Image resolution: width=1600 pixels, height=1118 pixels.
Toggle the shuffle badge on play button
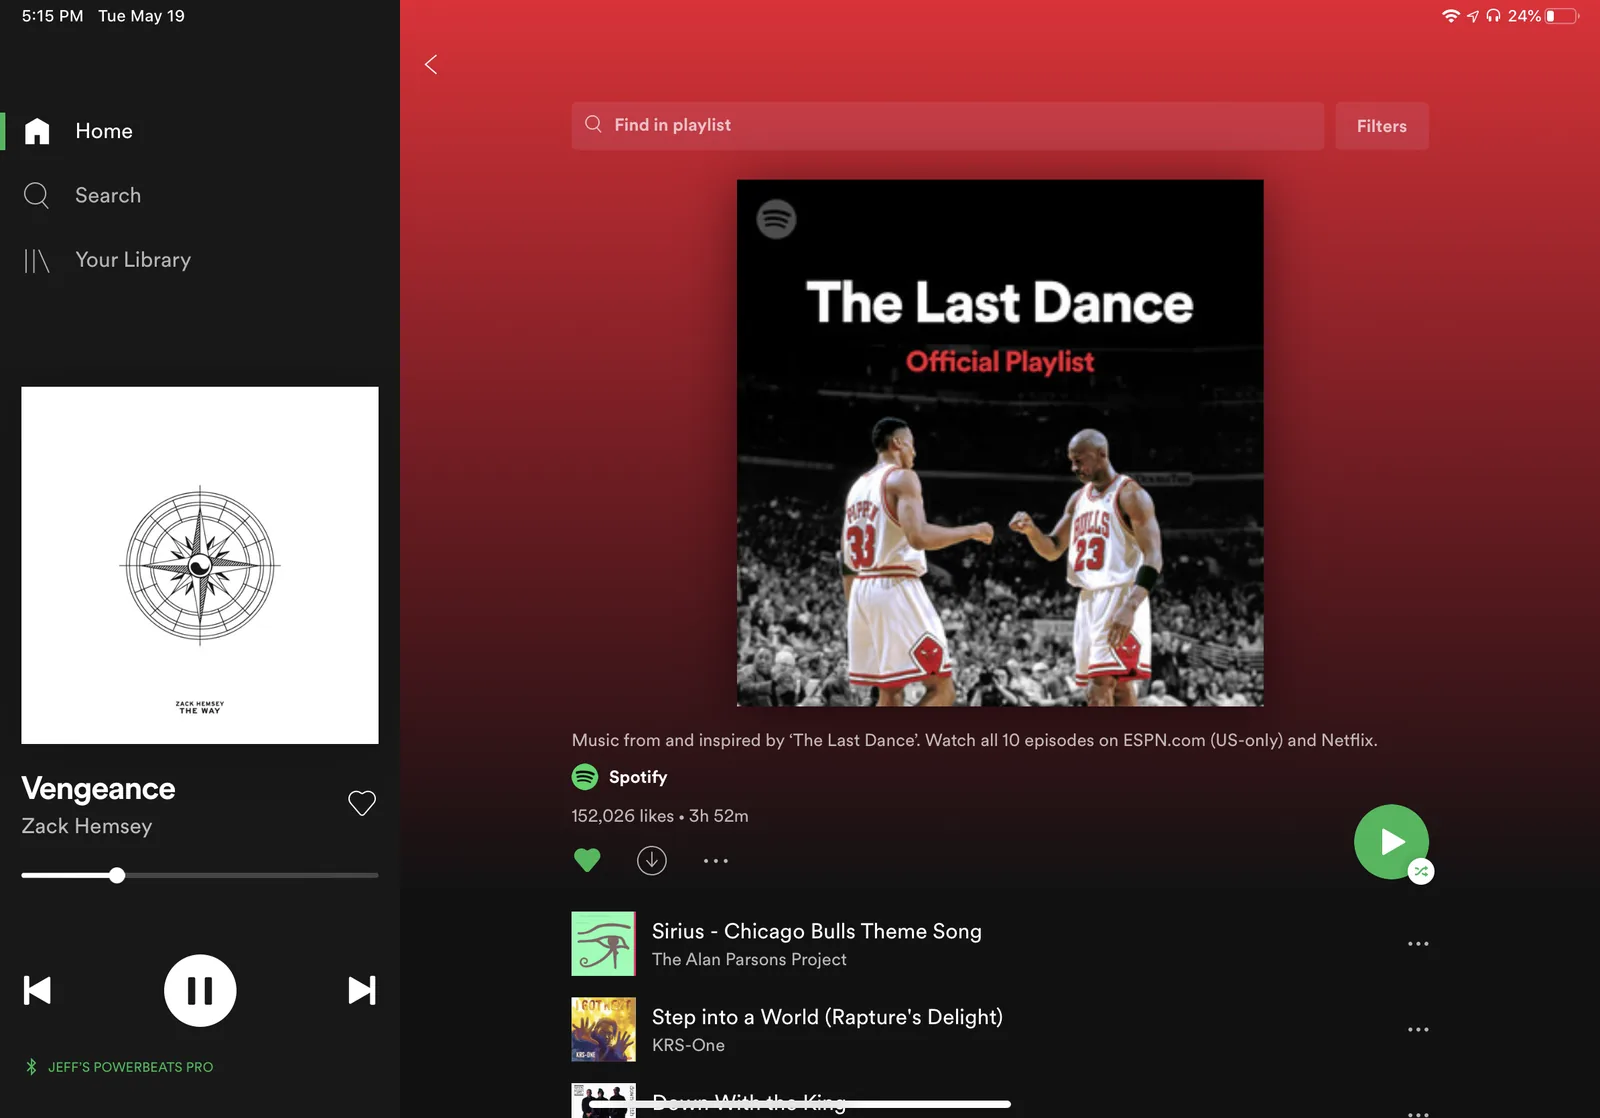(1421, 871)
